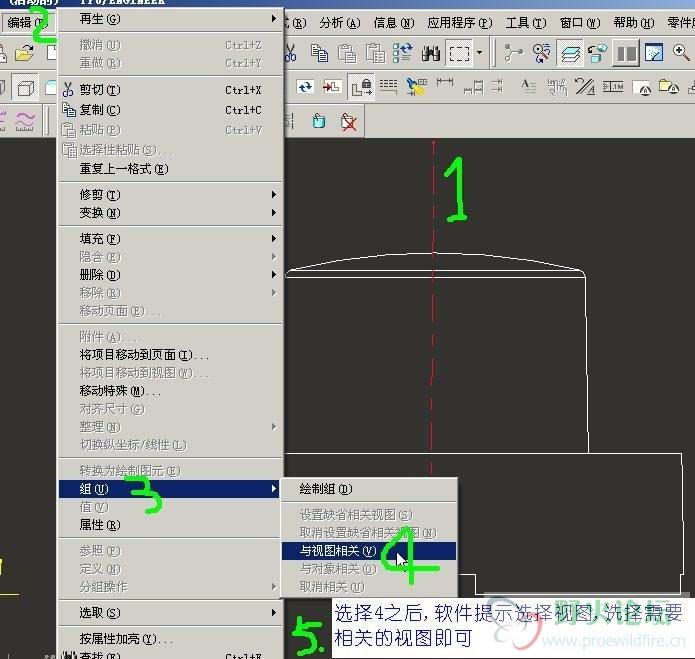Image resolution: width=695 pixels, height=659 pixels.
Task: Select 属性(R) menu entry
Action: (170, 525)
